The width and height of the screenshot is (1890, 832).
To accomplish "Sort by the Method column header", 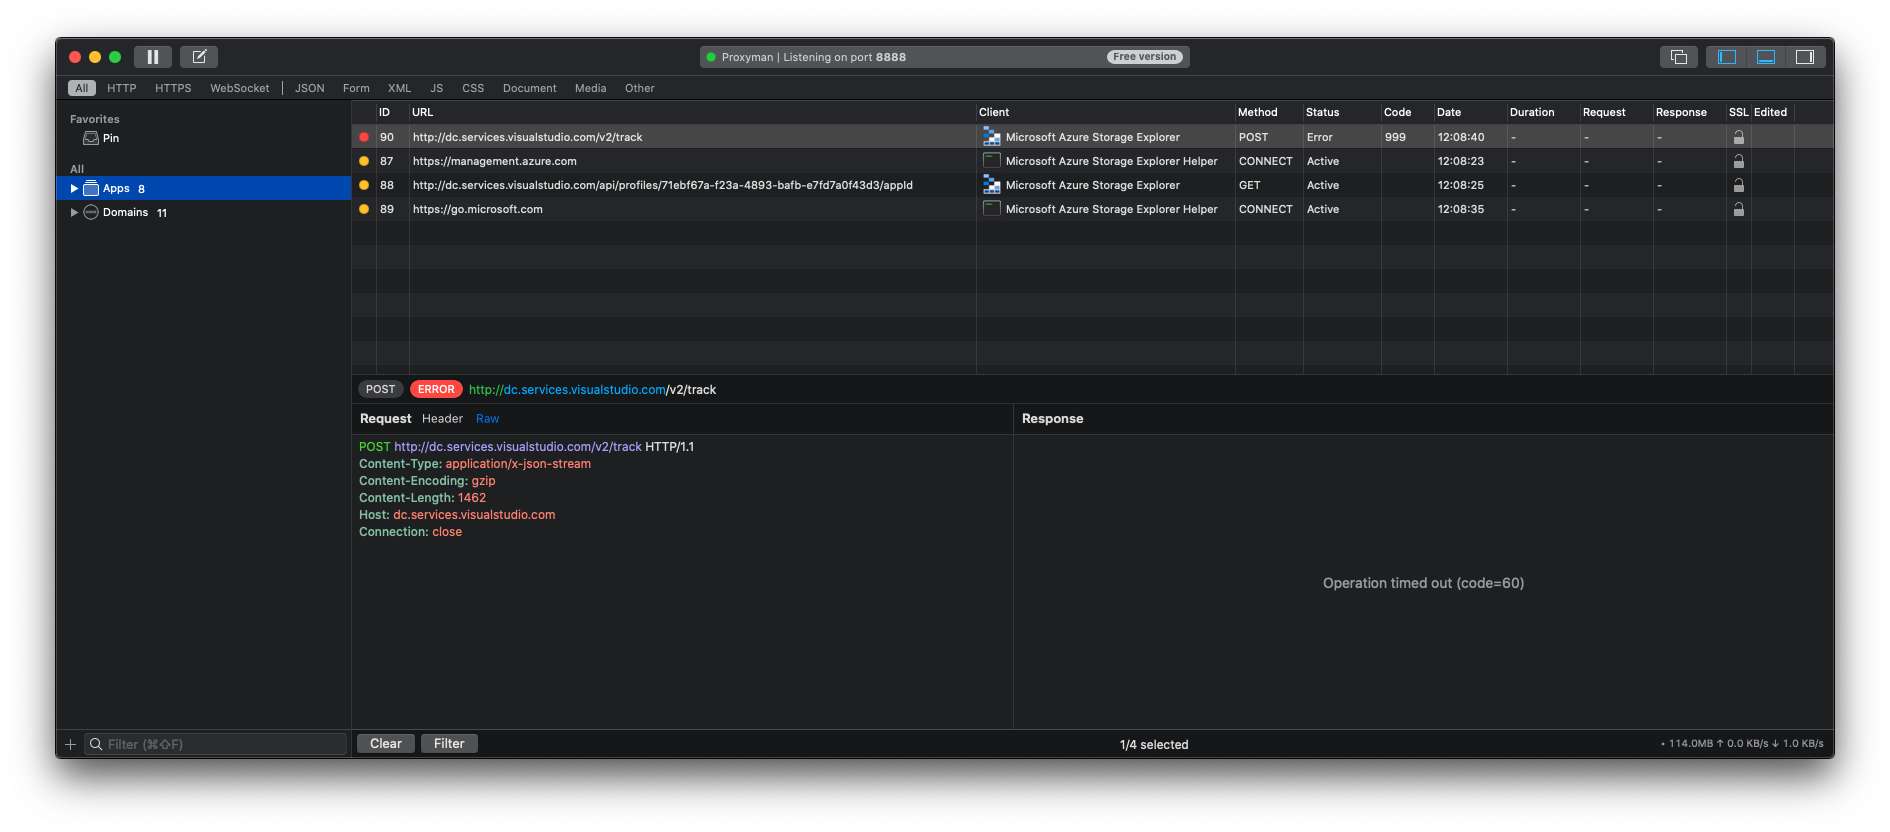I will (x=1268, y=112).
